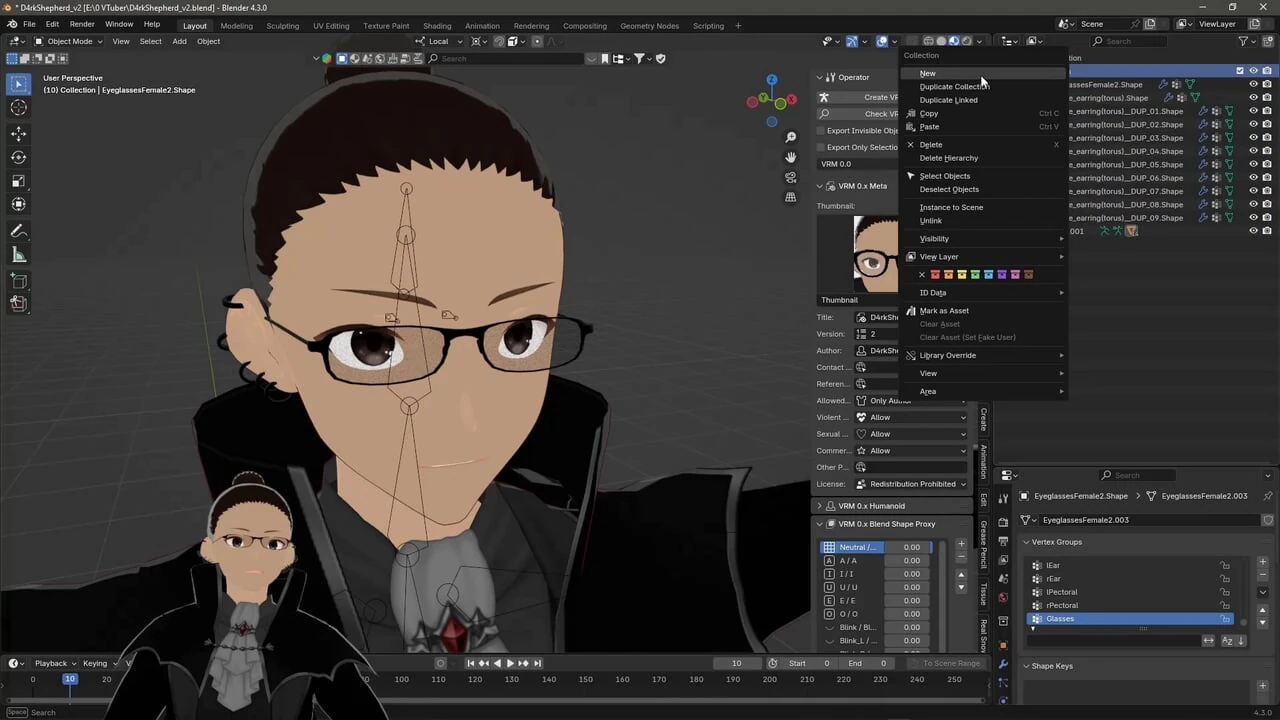Click the viewport zoom magnifier icon

790,137
